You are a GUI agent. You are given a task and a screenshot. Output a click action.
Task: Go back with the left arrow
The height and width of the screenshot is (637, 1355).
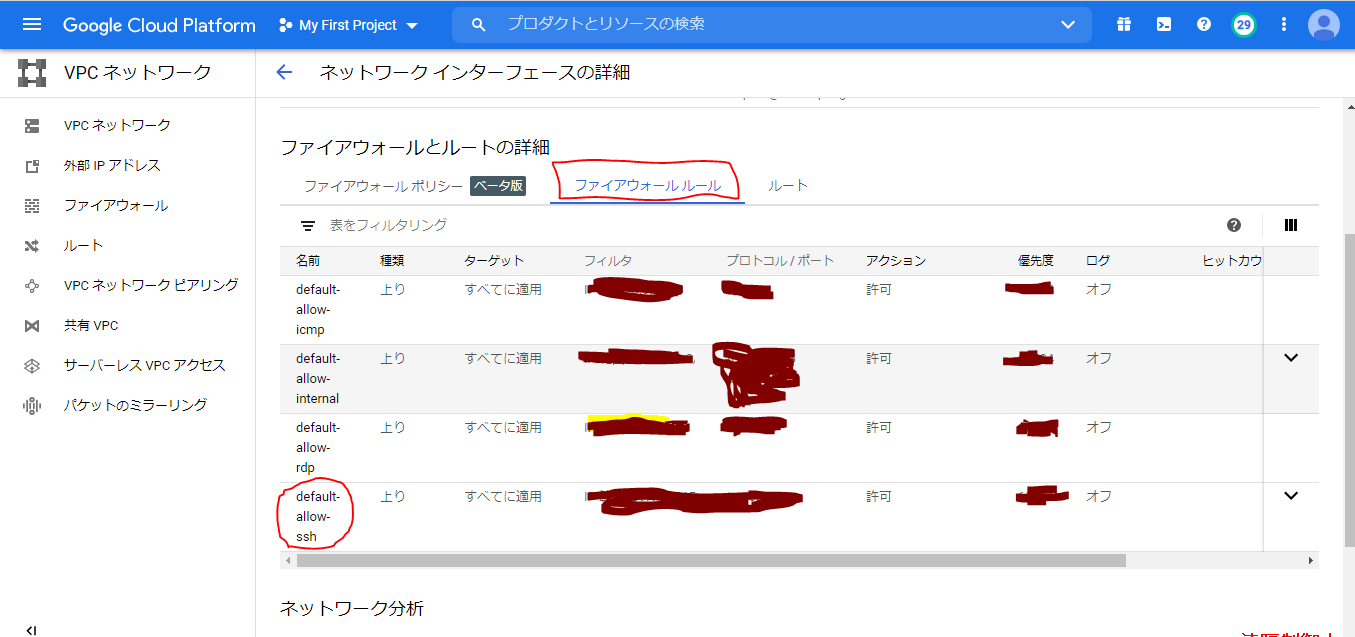click(284, 72)
